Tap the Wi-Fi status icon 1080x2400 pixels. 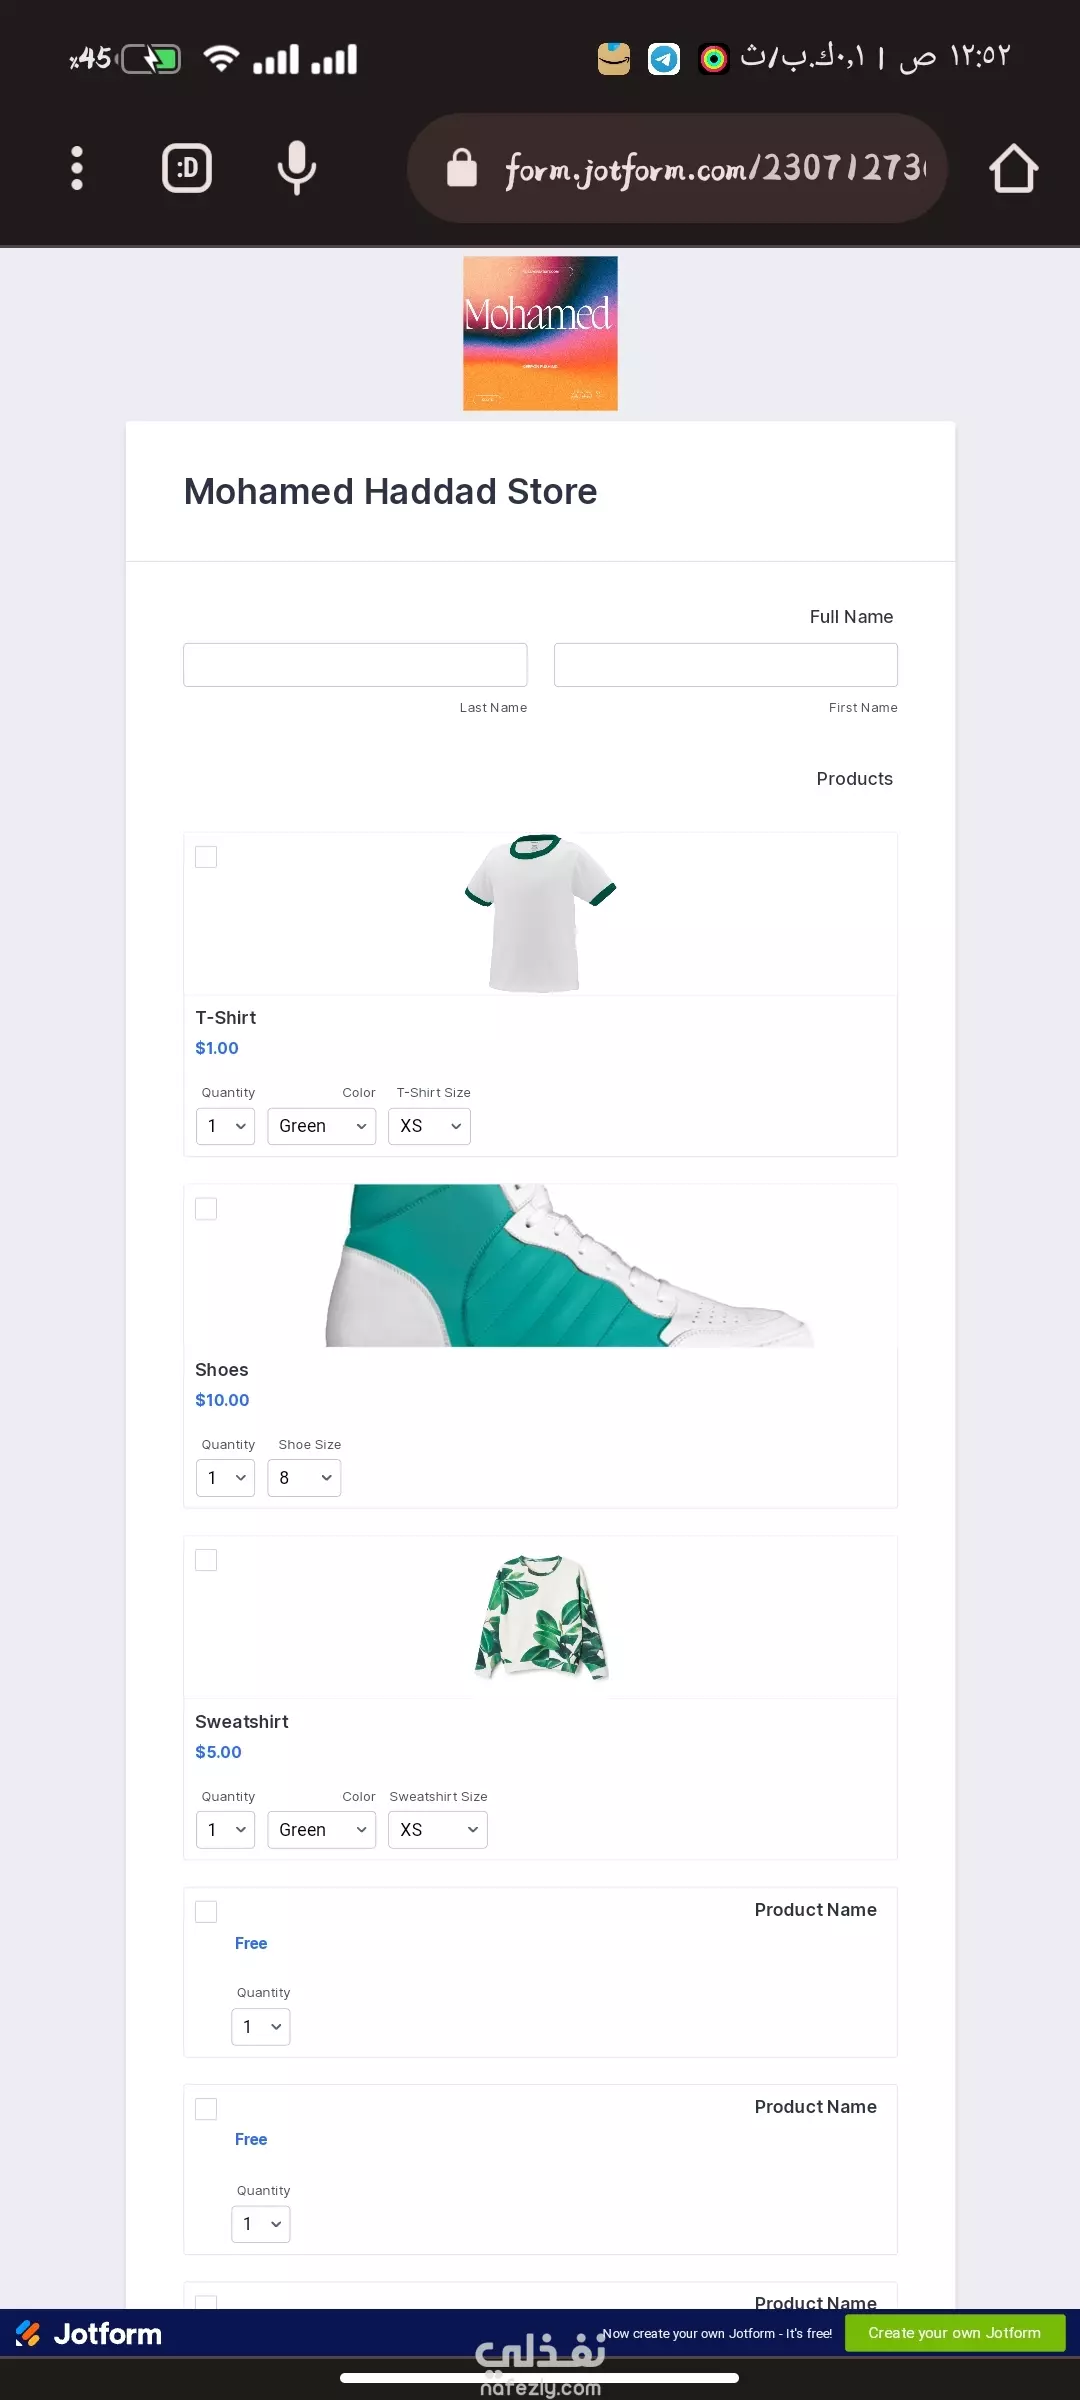221,59
